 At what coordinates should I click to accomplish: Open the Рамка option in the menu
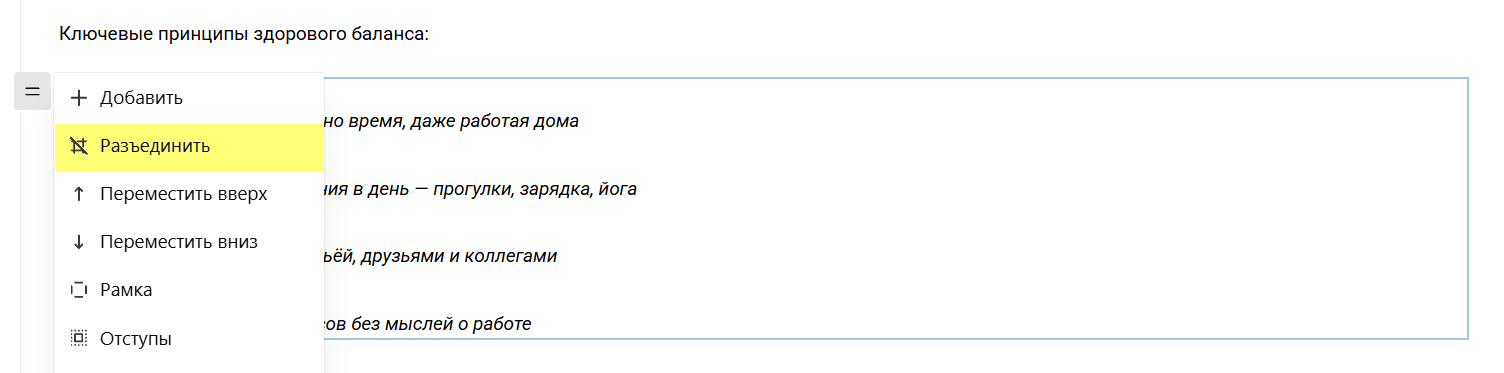coord(189,290)
